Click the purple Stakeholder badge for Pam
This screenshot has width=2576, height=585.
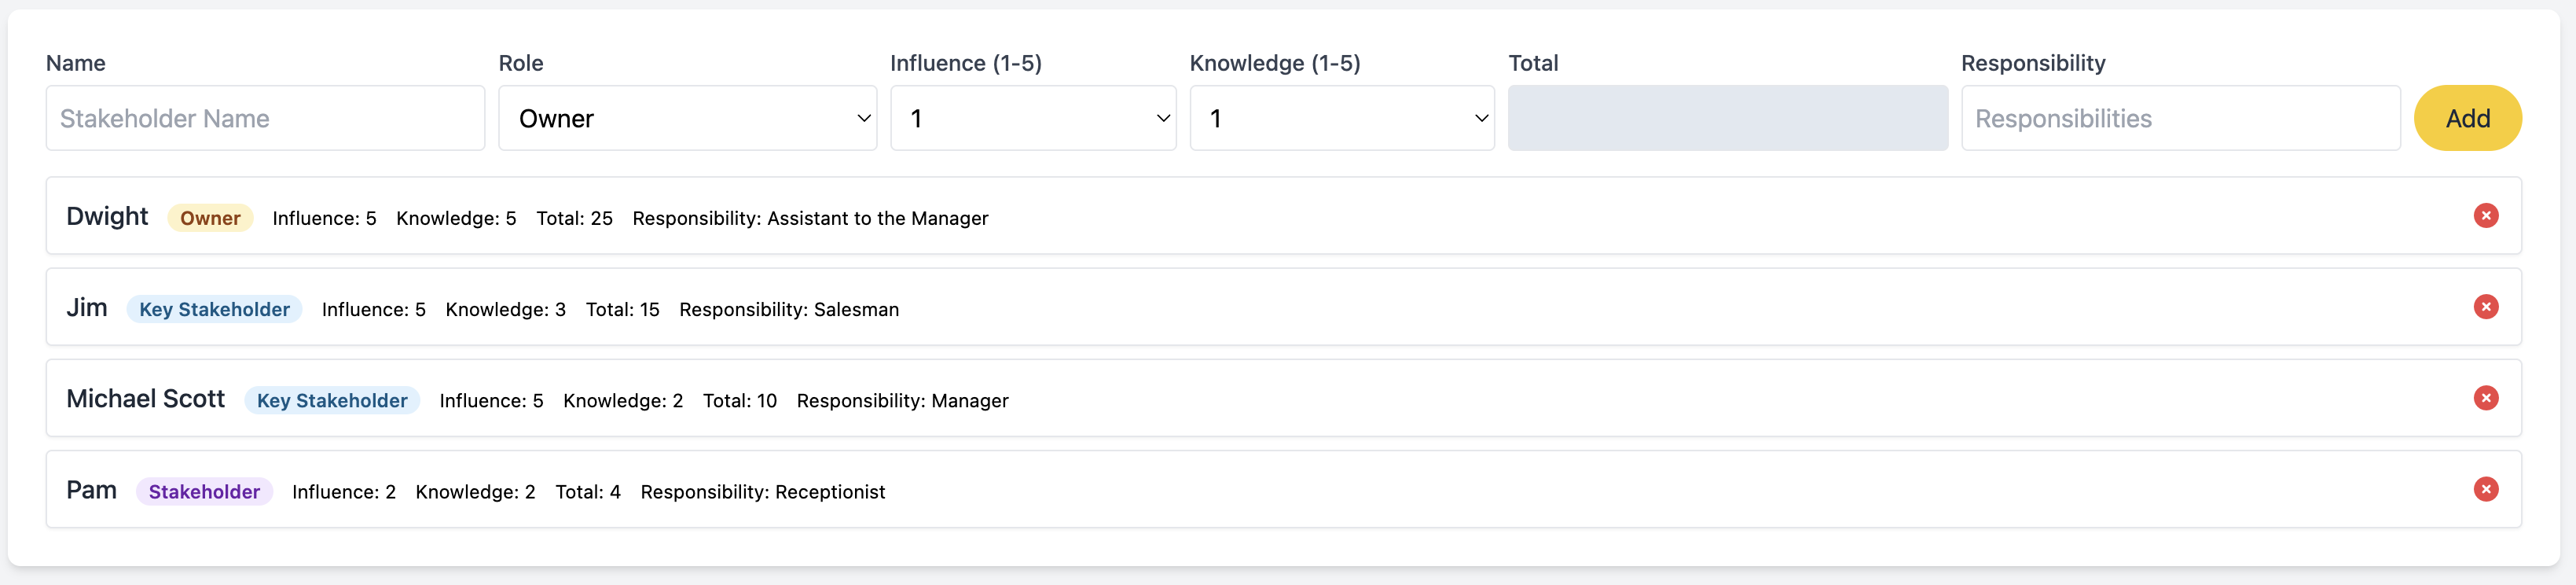click(204, 491)
